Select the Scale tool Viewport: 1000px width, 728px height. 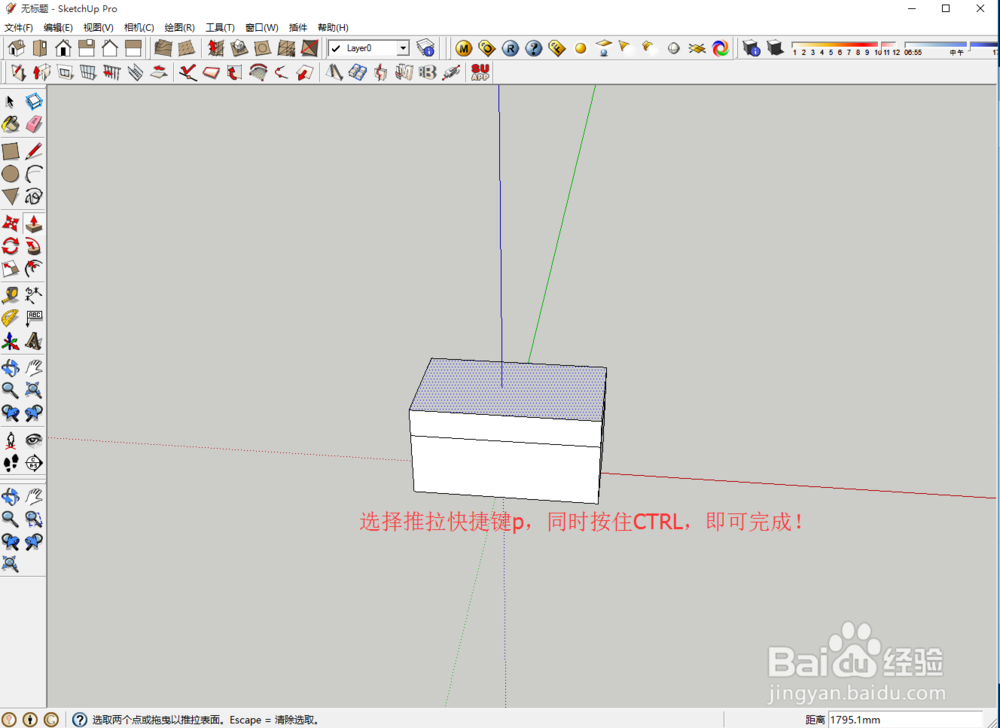pyautogui.click(x=10, y=268)
